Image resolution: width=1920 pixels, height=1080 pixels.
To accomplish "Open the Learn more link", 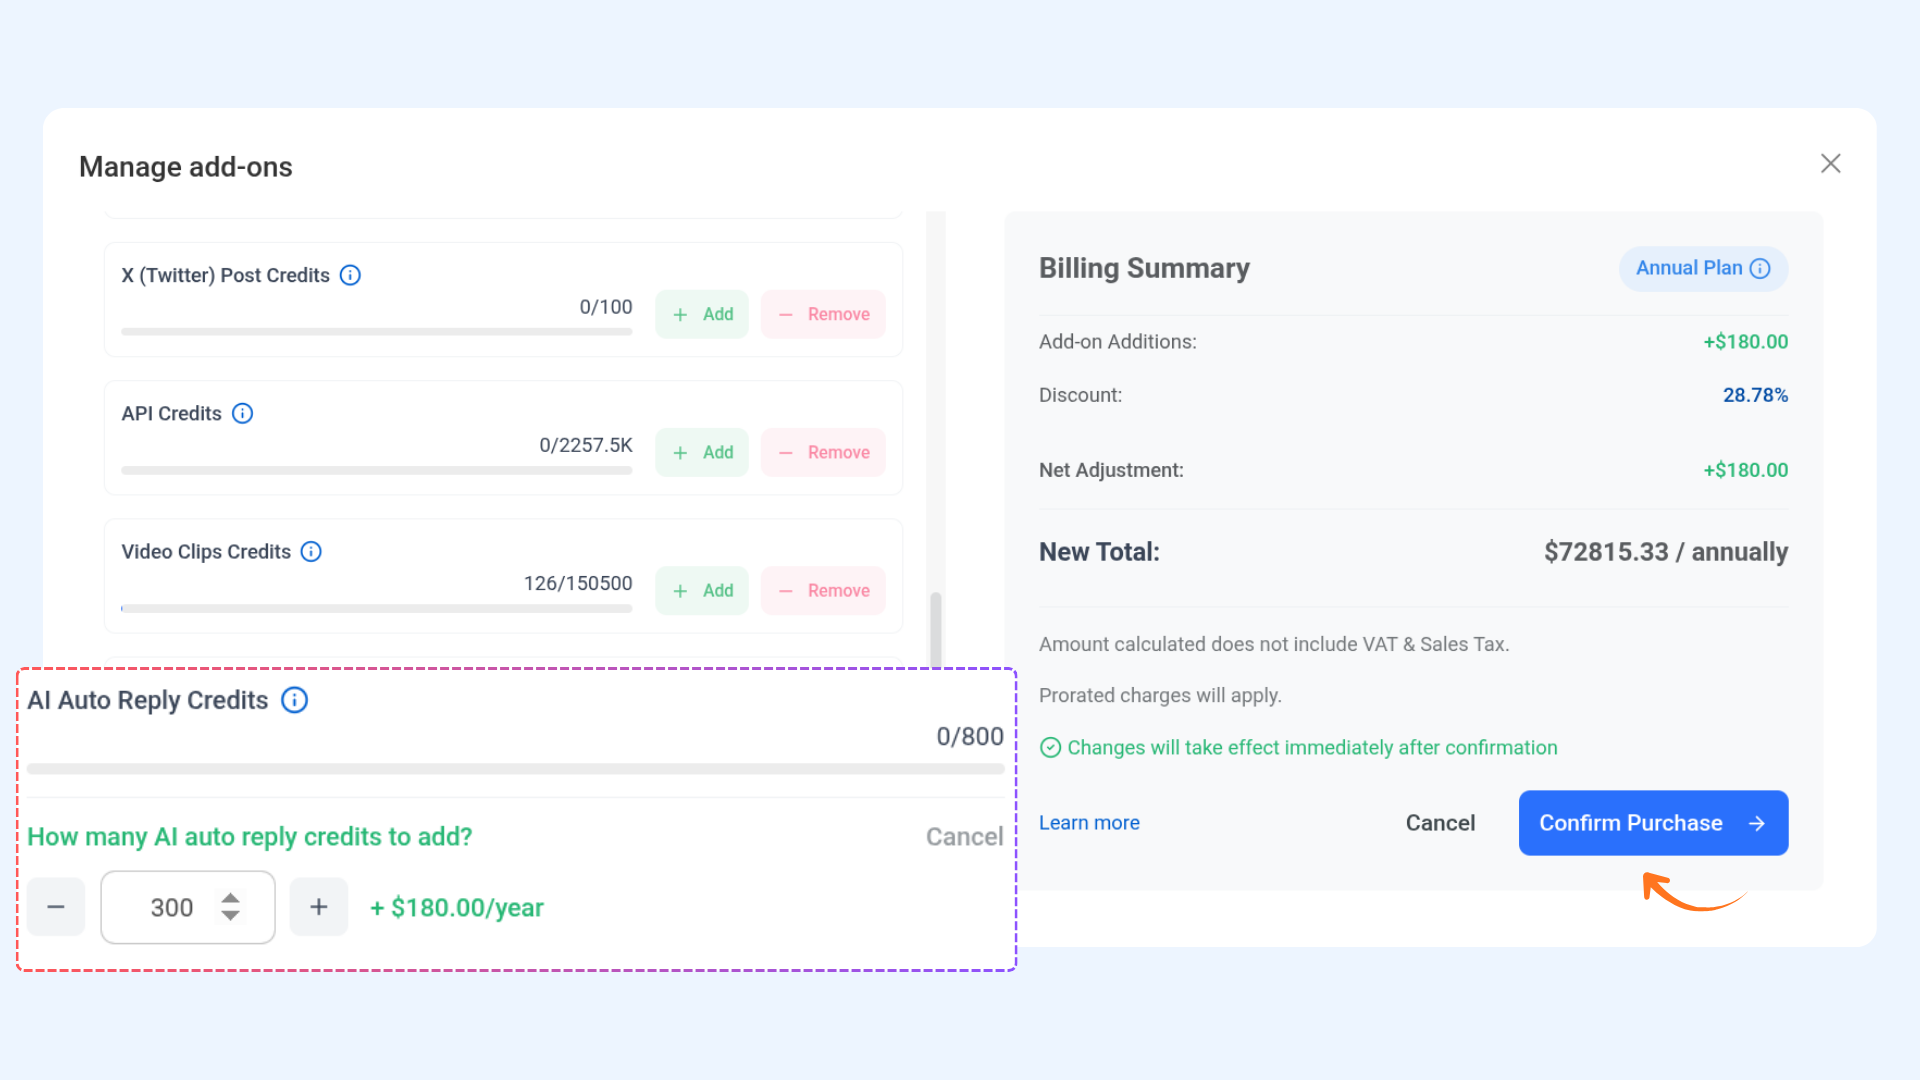I will 1089,823.
